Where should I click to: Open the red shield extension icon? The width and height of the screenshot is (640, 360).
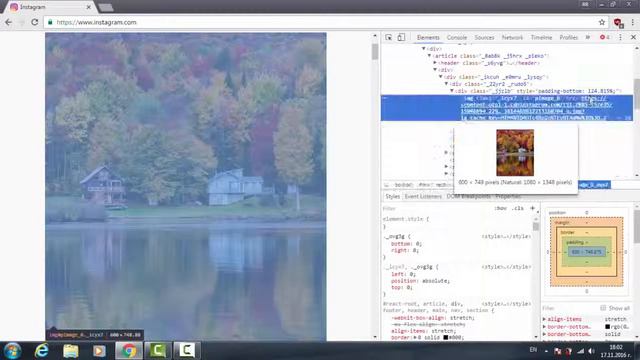618,22
